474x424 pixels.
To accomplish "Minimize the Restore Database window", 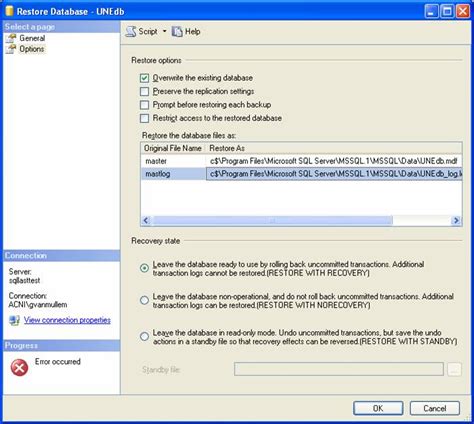I will click(431, 11).
